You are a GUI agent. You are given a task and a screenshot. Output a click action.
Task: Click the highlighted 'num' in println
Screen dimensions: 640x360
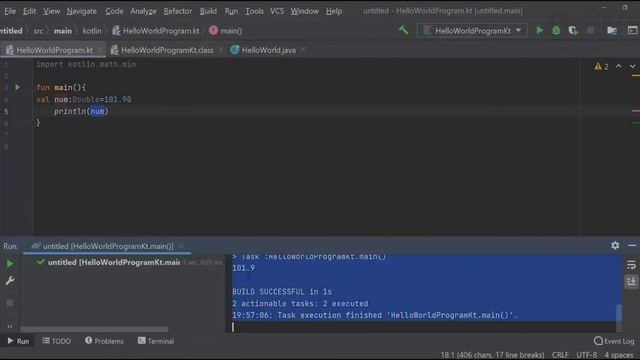pos(97,111)
